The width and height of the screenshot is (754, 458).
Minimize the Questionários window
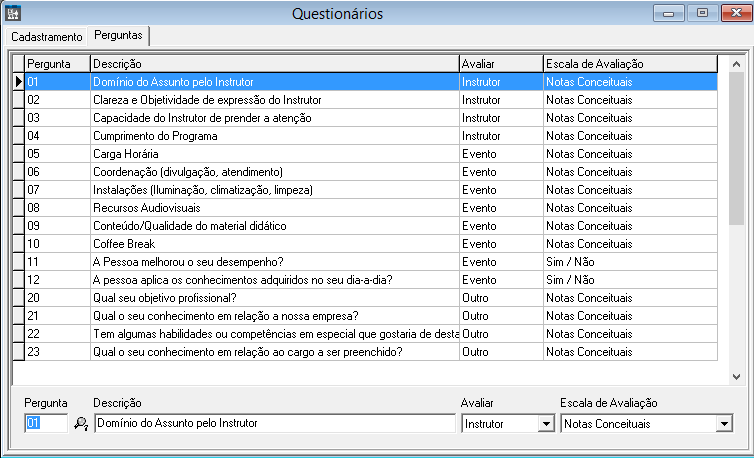pyautogui.click(x=668, y=13)
